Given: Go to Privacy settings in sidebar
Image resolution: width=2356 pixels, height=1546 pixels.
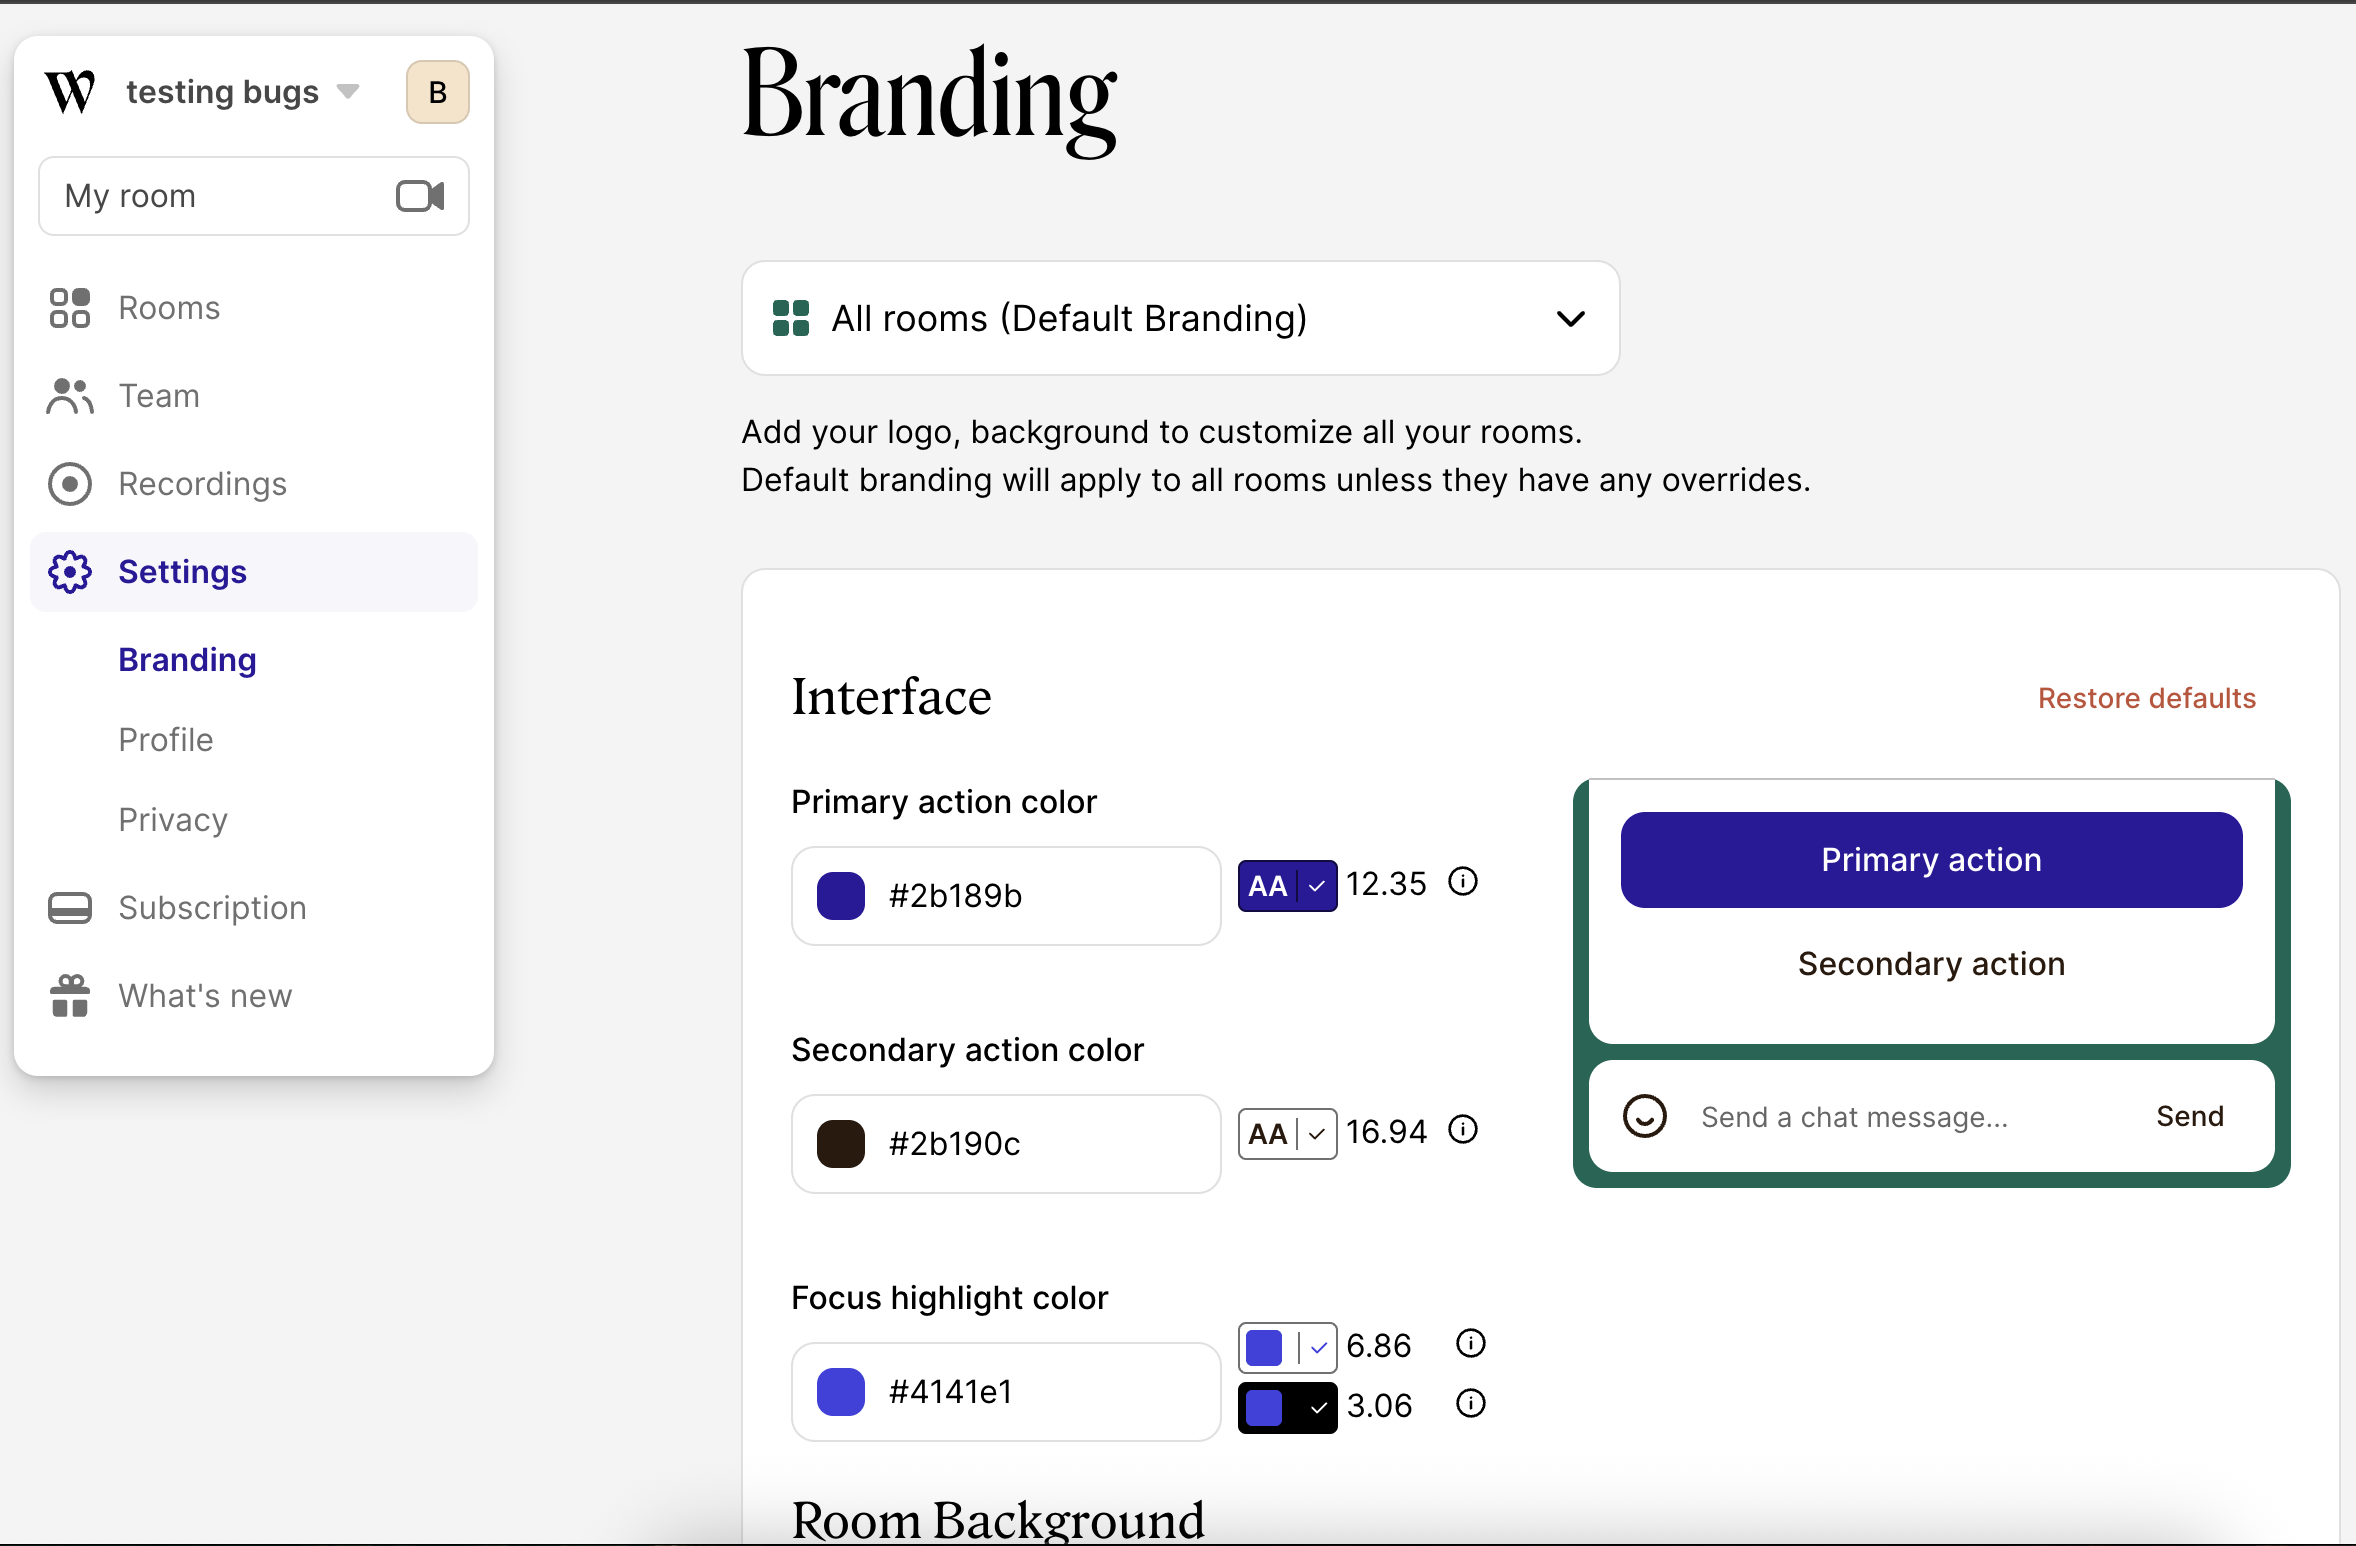Looking at the screenshot, I should 173,820.
